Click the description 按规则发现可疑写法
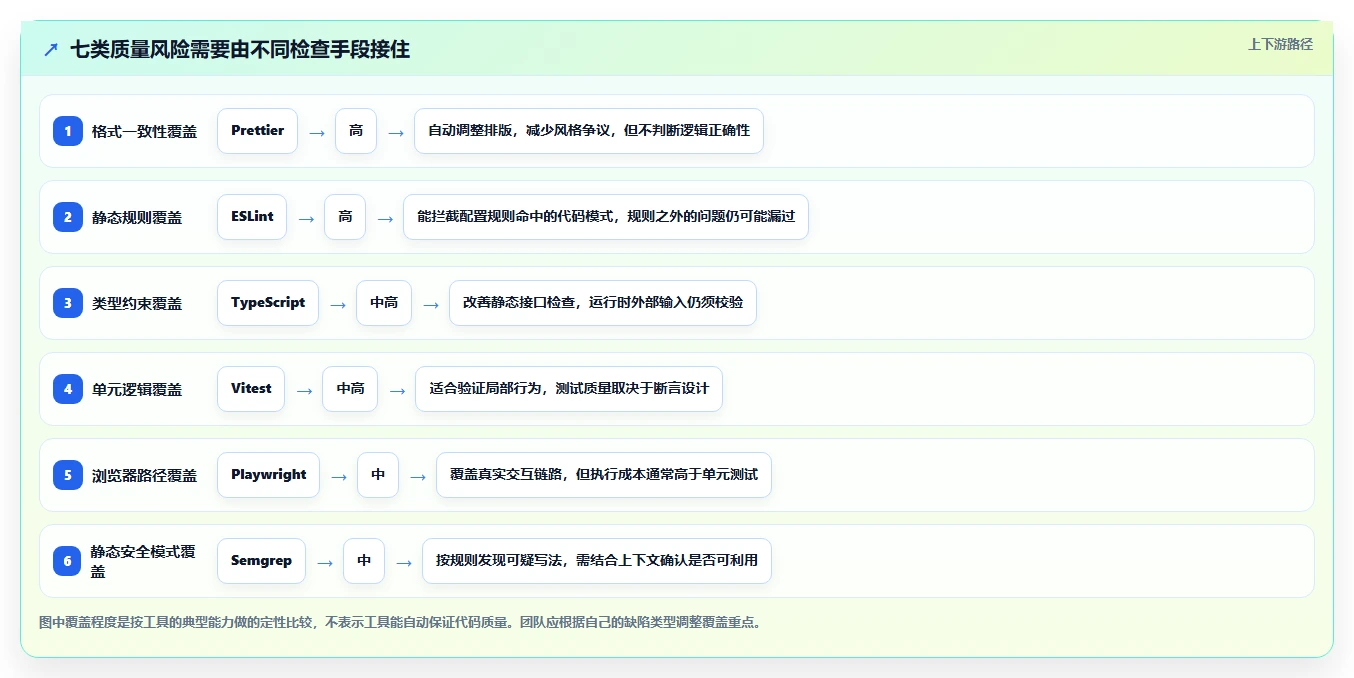This screenshot has height=678, width=1354. point(597,561)
